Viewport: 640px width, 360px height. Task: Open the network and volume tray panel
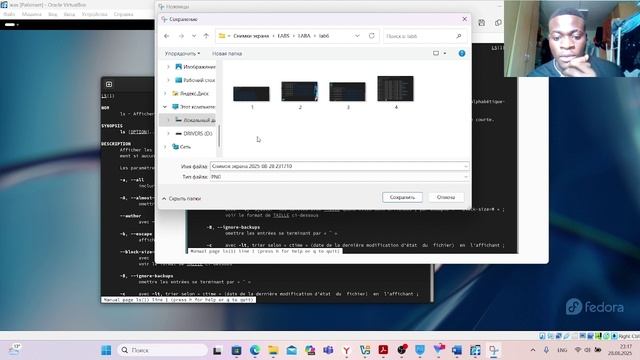(588, 350)
